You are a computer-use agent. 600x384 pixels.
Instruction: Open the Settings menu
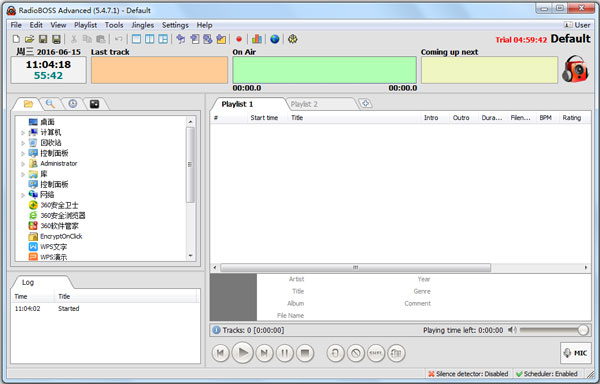click(175, 25)
